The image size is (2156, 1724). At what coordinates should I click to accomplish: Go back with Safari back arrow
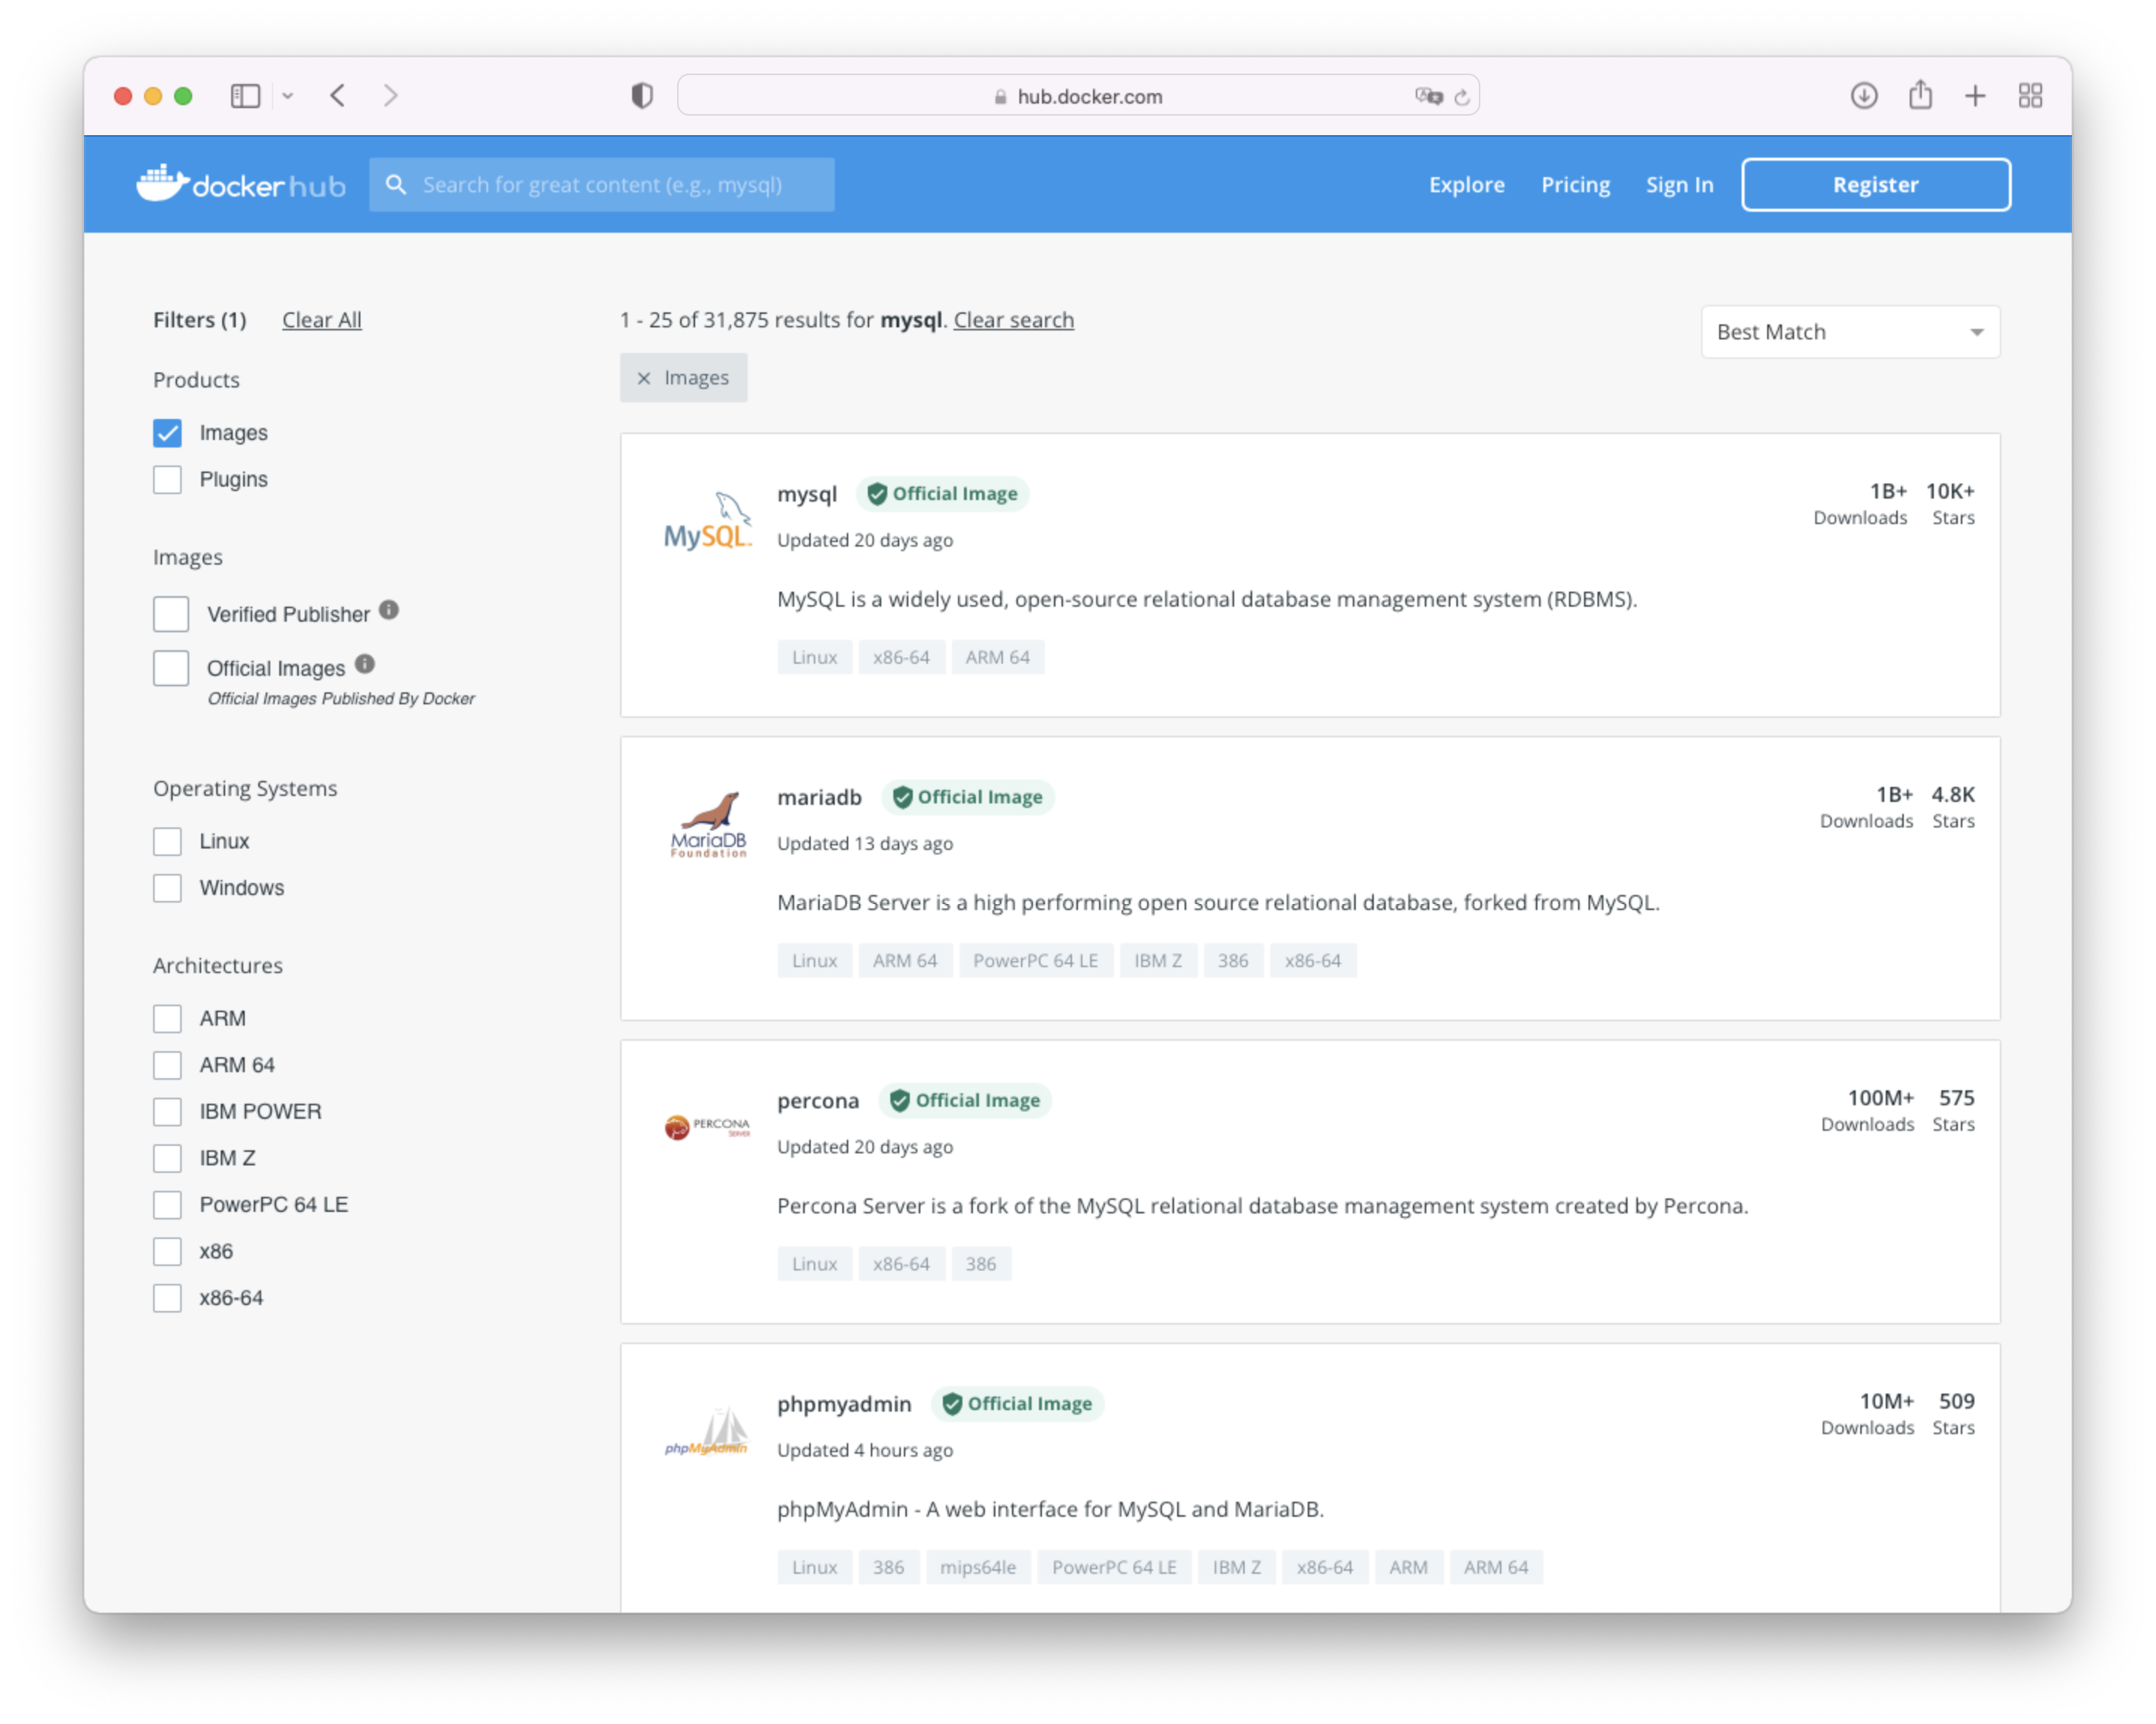point(338,96)
